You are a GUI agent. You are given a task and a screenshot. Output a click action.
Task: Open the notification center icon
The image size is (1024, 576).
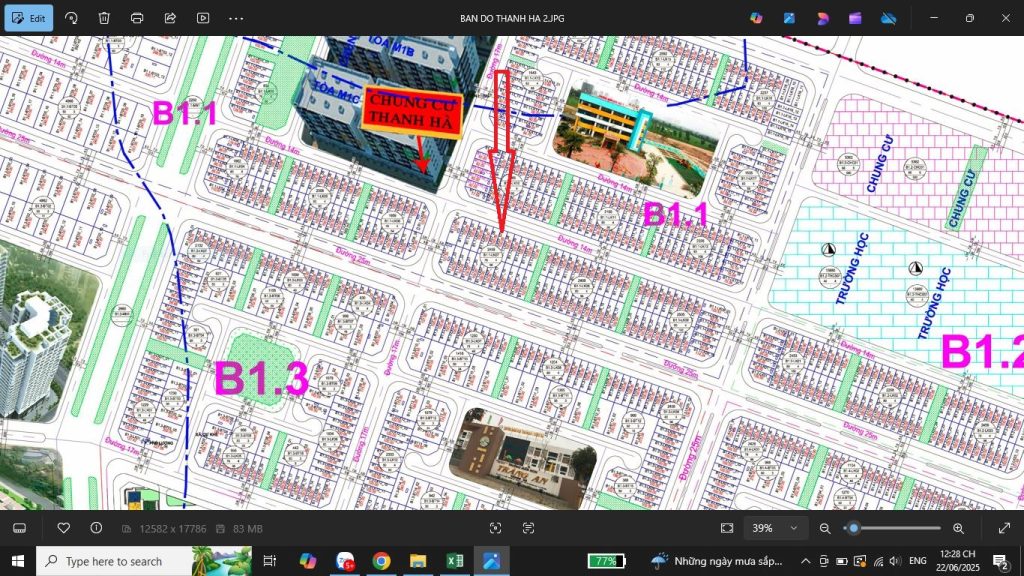tap(1000, 561)
